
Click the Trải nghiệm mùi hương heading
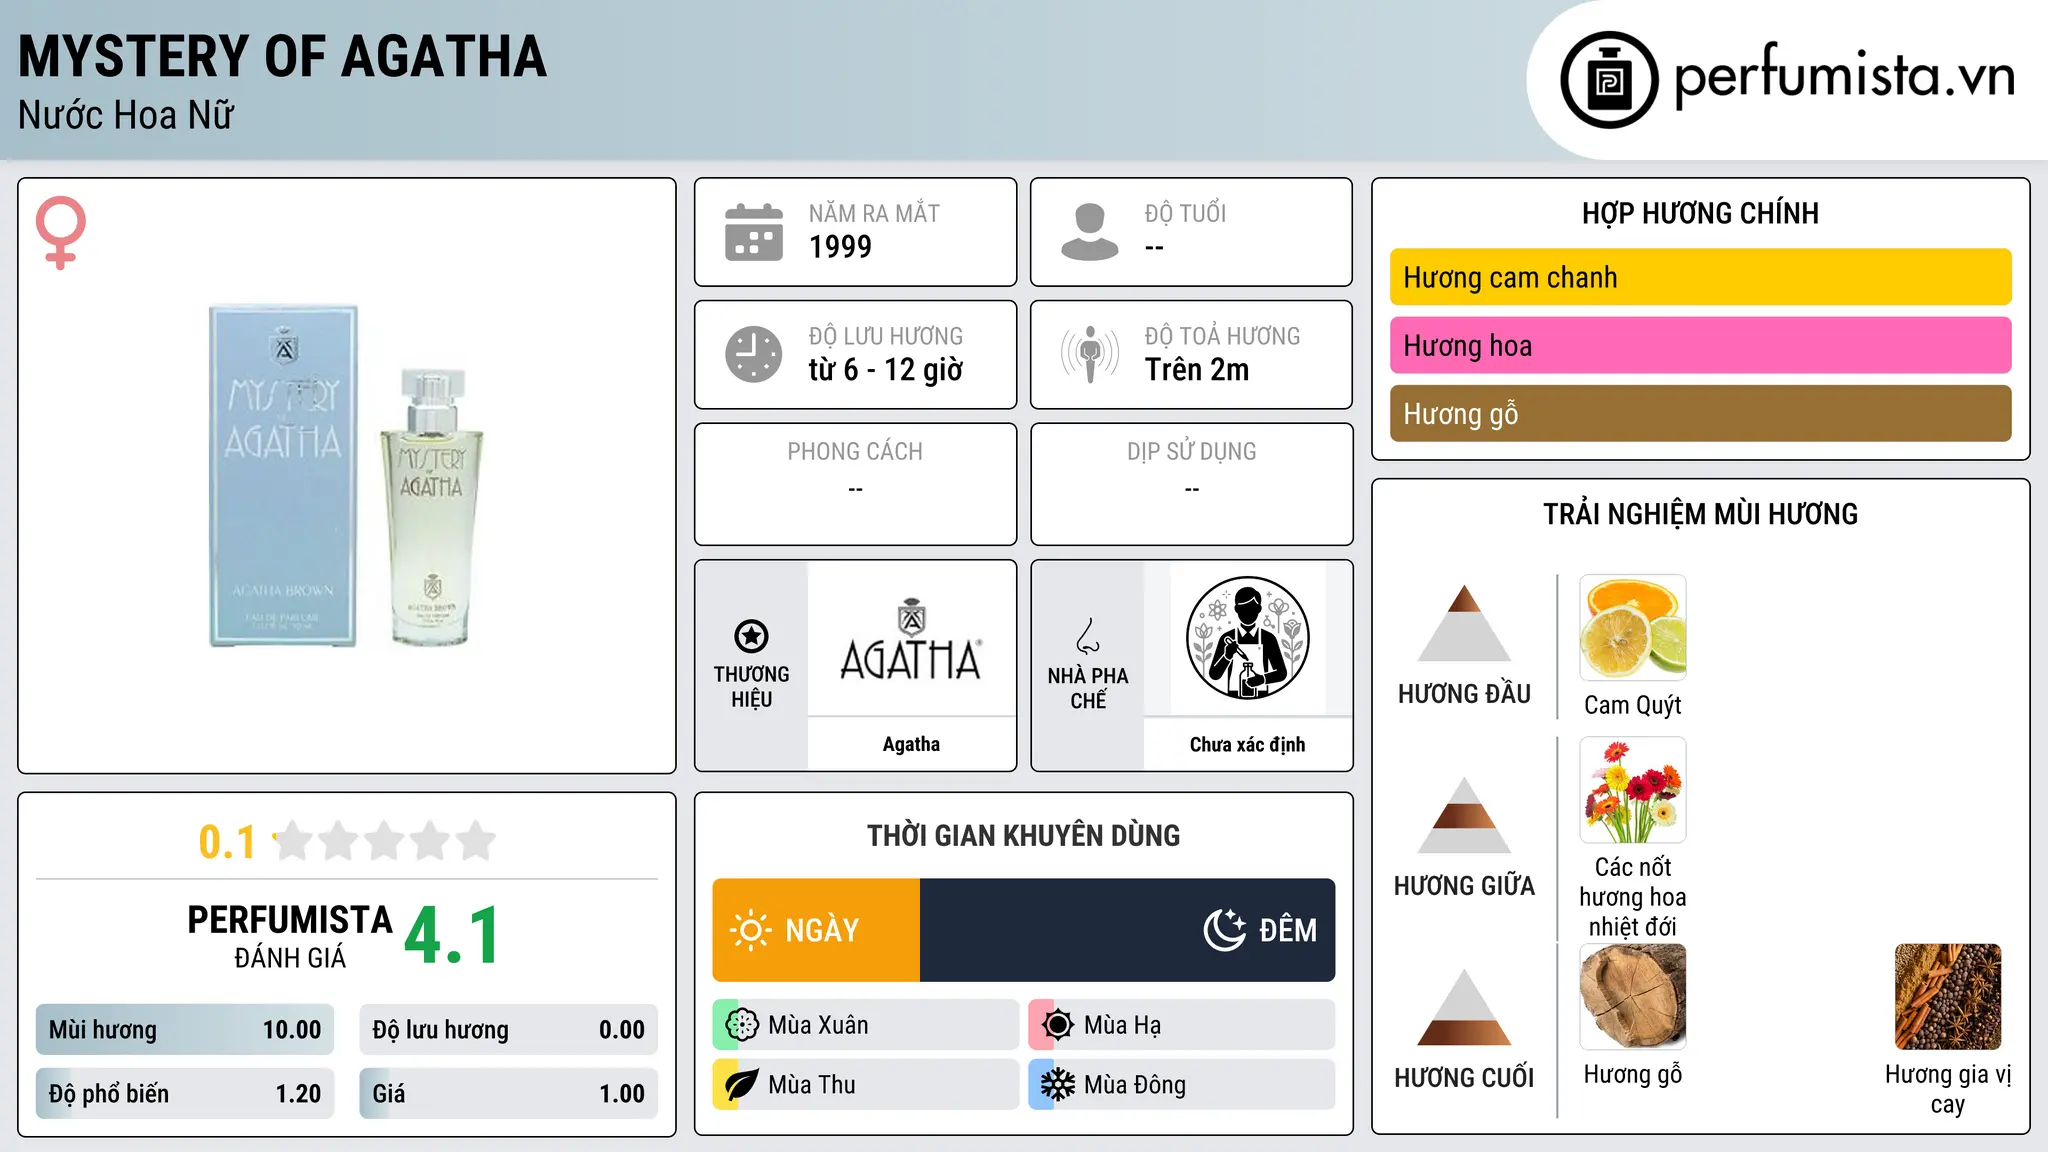pos(1700,514)
